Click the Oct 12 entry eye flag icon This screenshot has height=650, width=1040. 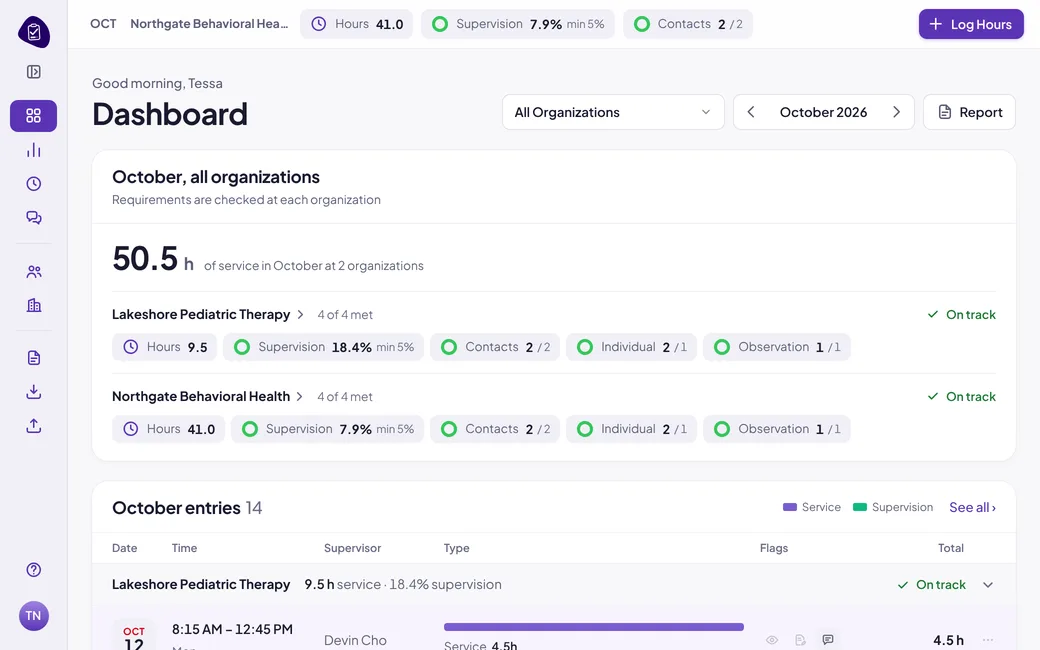(772, 640)
